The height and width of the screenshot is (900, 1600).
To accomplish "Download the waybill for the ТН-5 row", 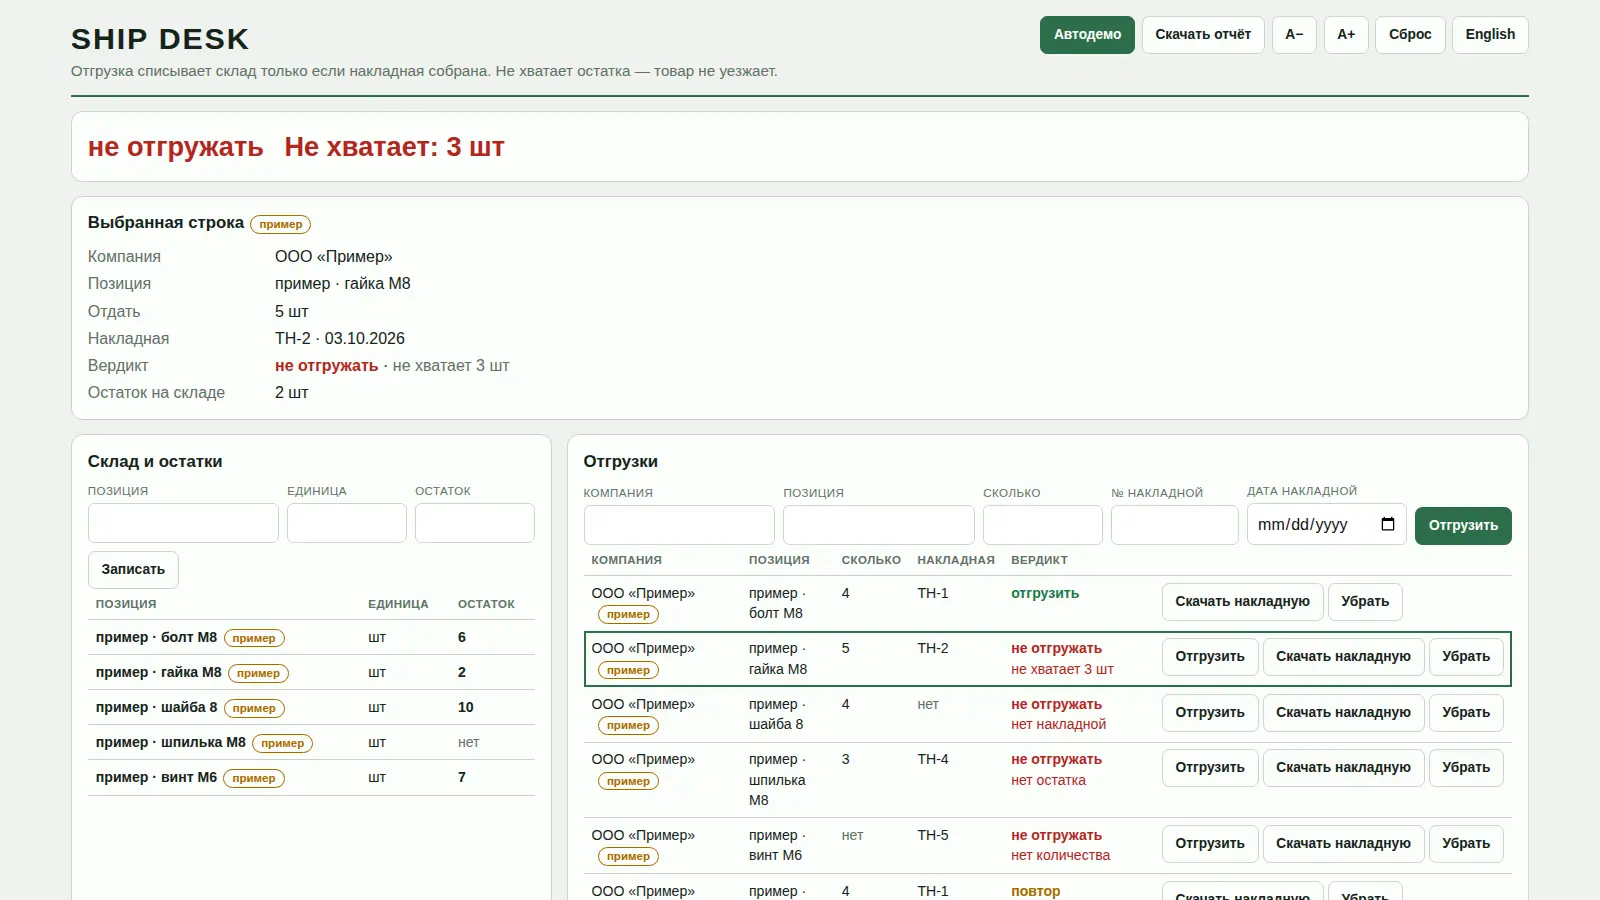I will [x=1343, y=844].
